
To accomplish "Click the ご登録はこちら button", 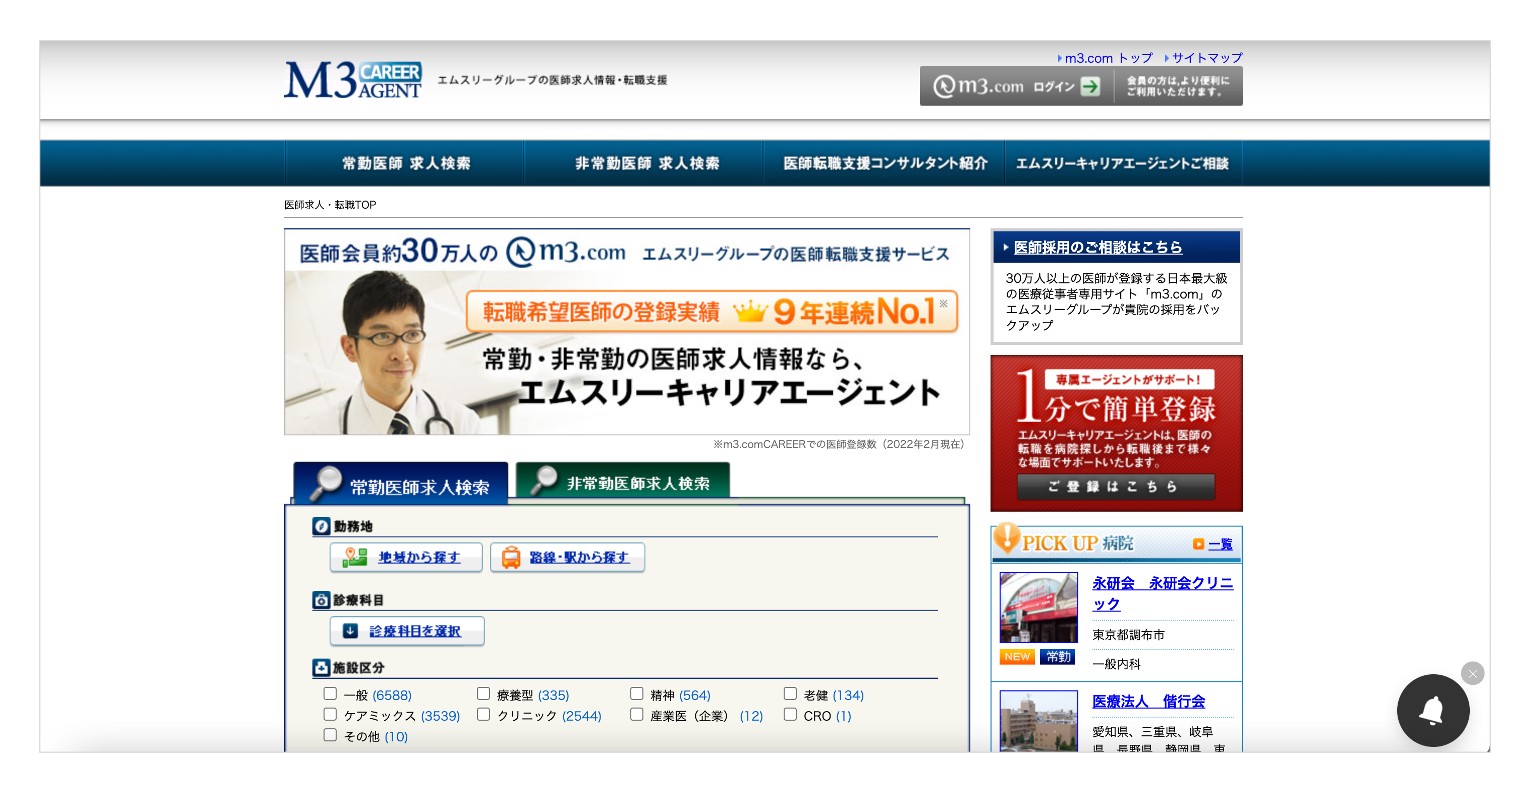I will click(1116, 487).
